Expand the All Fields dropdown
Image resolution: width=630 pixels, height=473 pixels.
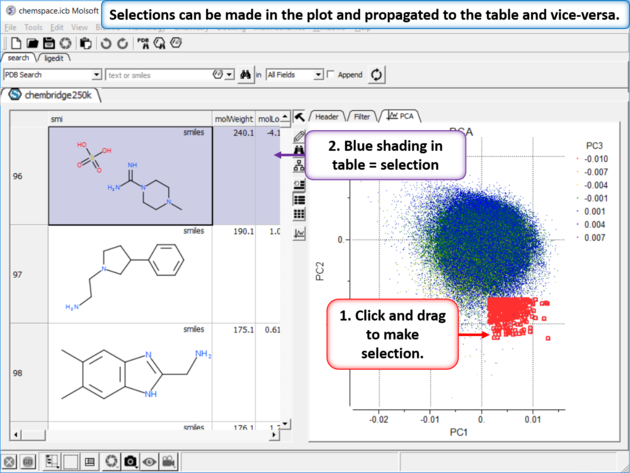pos(318,75)
